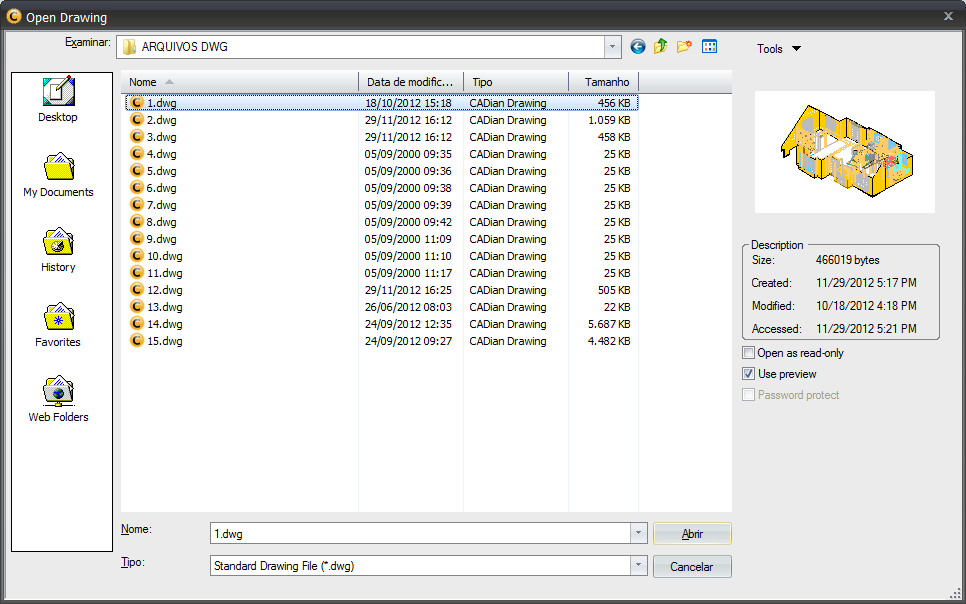
Task: Click the icon of 7.dwg
Action: [x=137, y=205]
